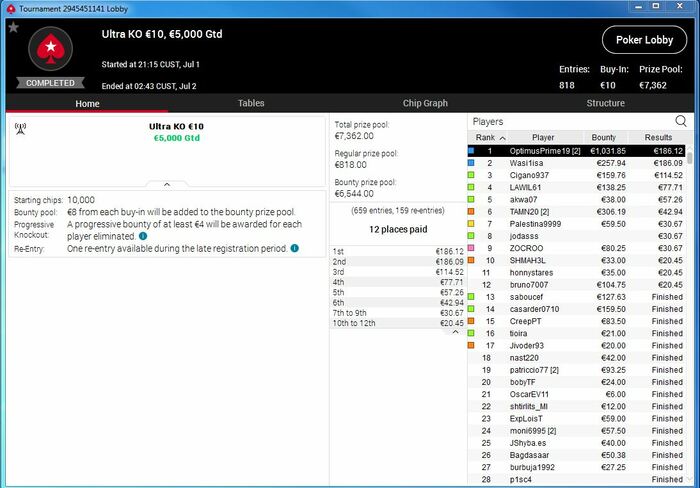
Task: Click blue color tag beside OptimusPrime19
Action: click(x=471, y=151)
